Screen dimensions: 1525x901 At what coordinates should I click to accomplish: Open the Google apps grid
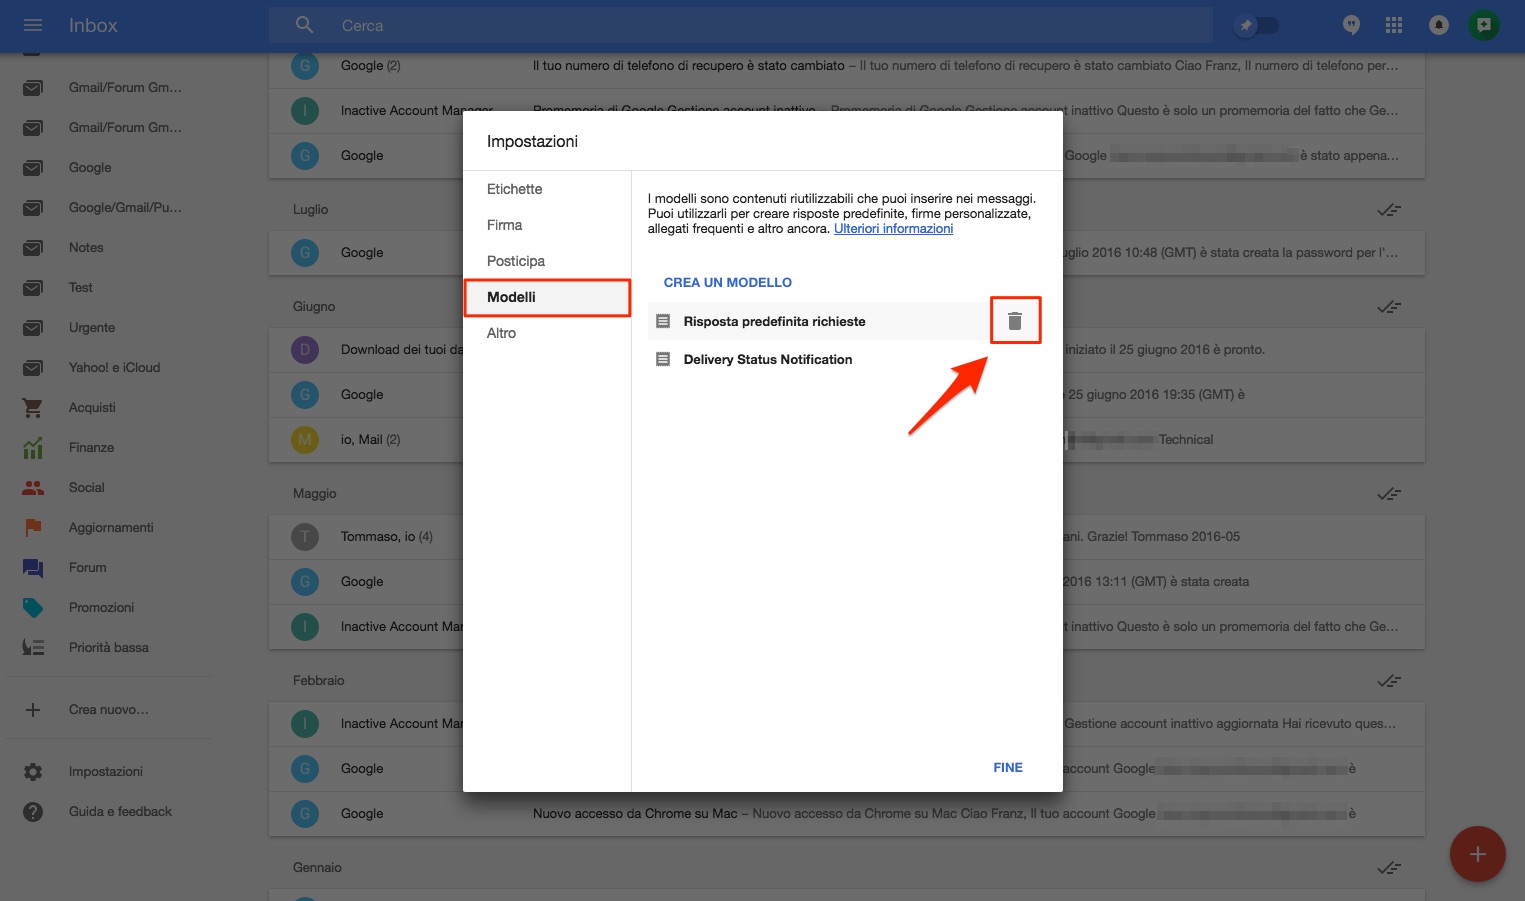pyautogui.click(x=1394, y=25)
